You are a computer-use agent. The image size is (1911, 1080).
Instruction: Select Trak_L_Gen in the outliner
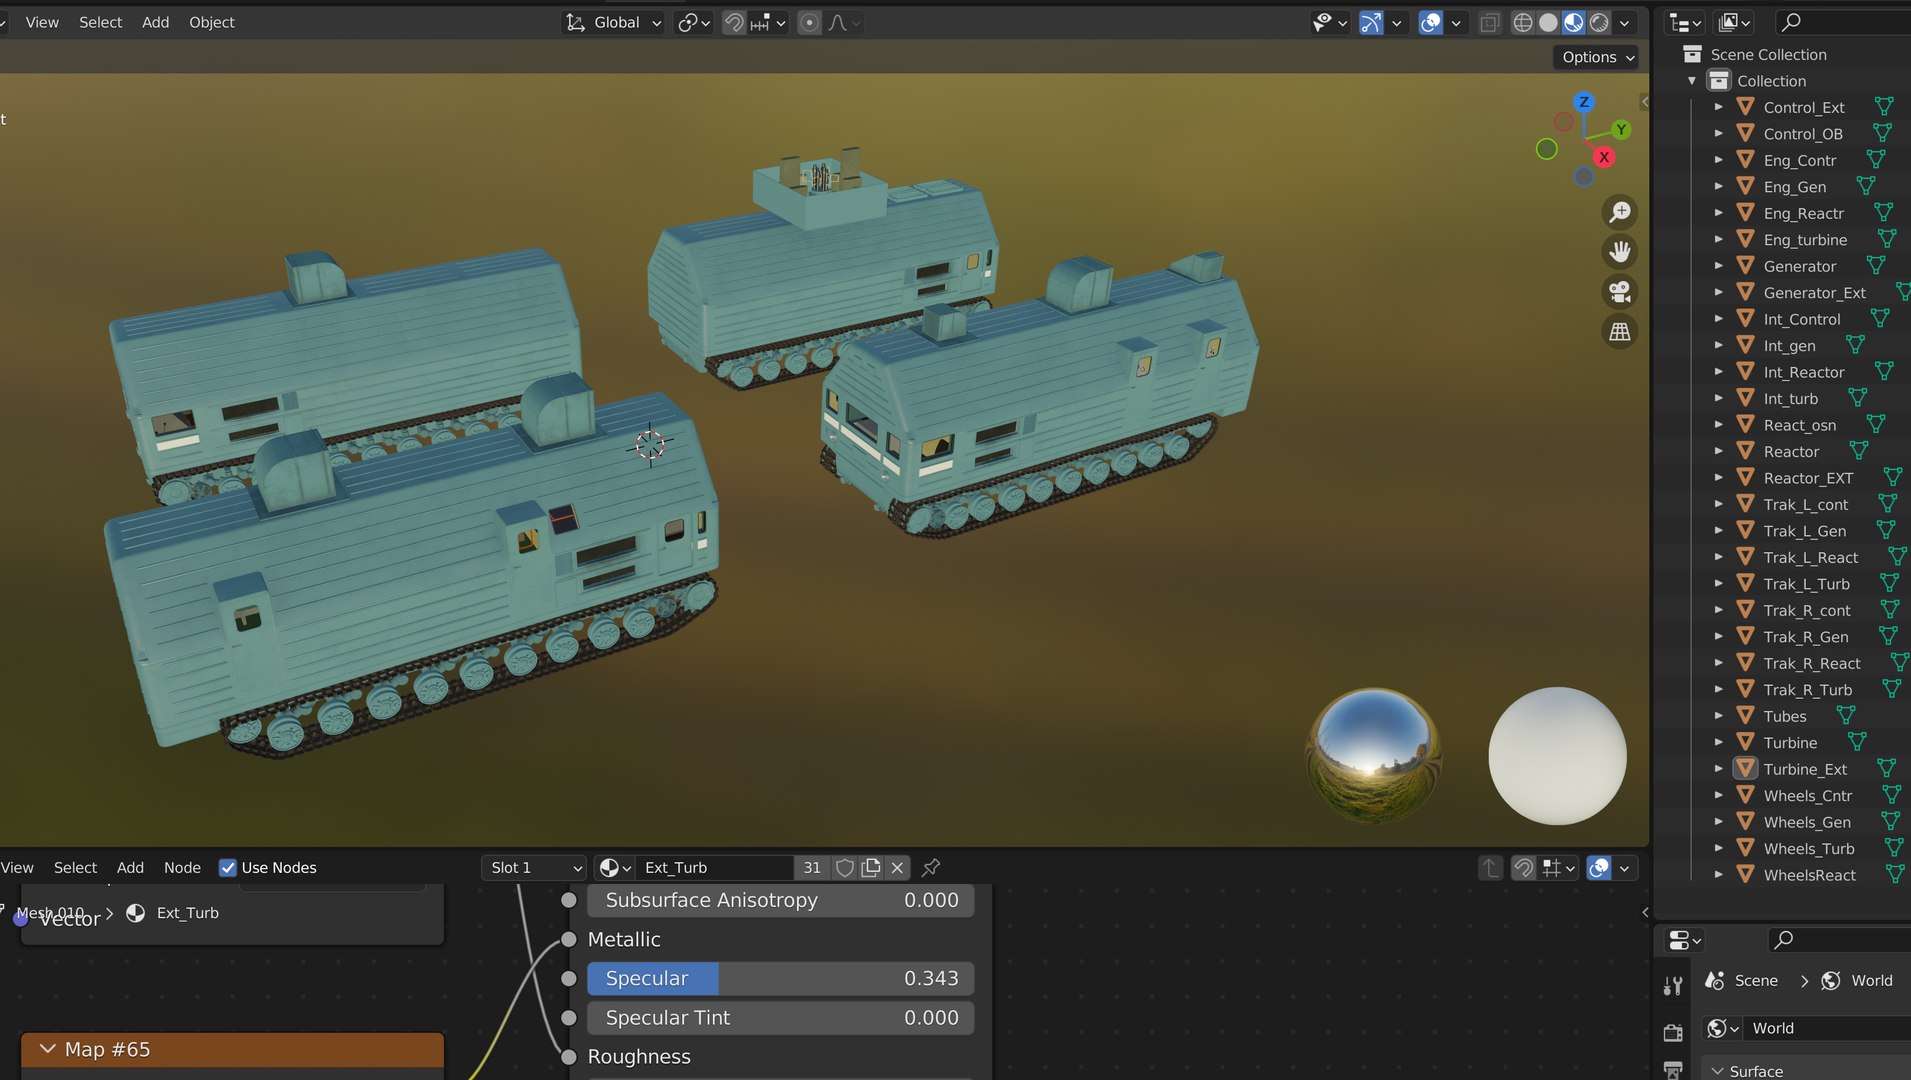[x=1804, y=531]
